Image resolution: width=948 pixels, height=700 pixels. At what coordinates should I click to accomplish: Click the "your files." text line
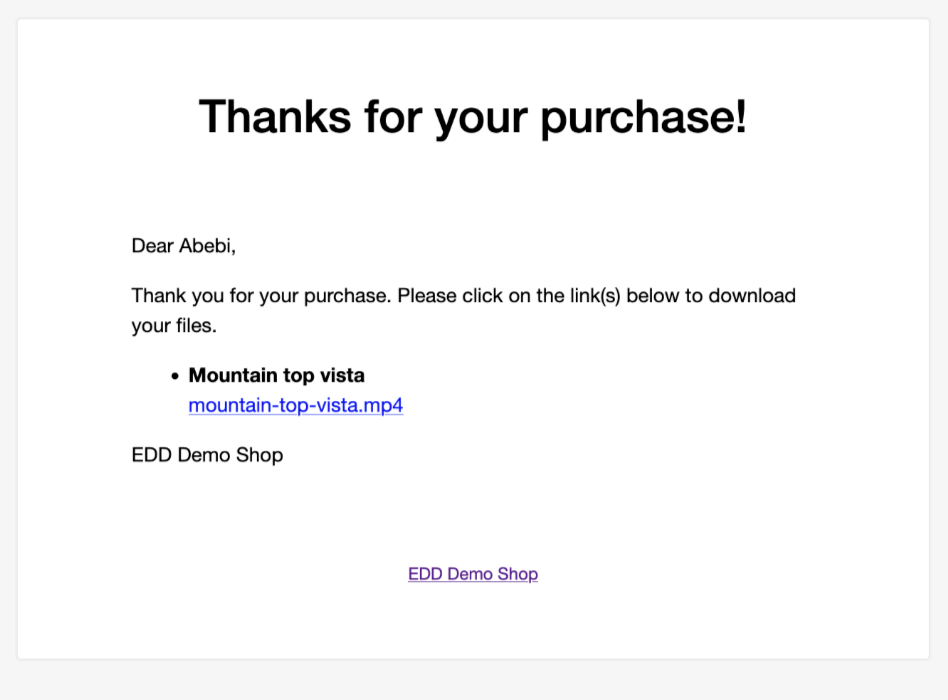pos(174,326)
